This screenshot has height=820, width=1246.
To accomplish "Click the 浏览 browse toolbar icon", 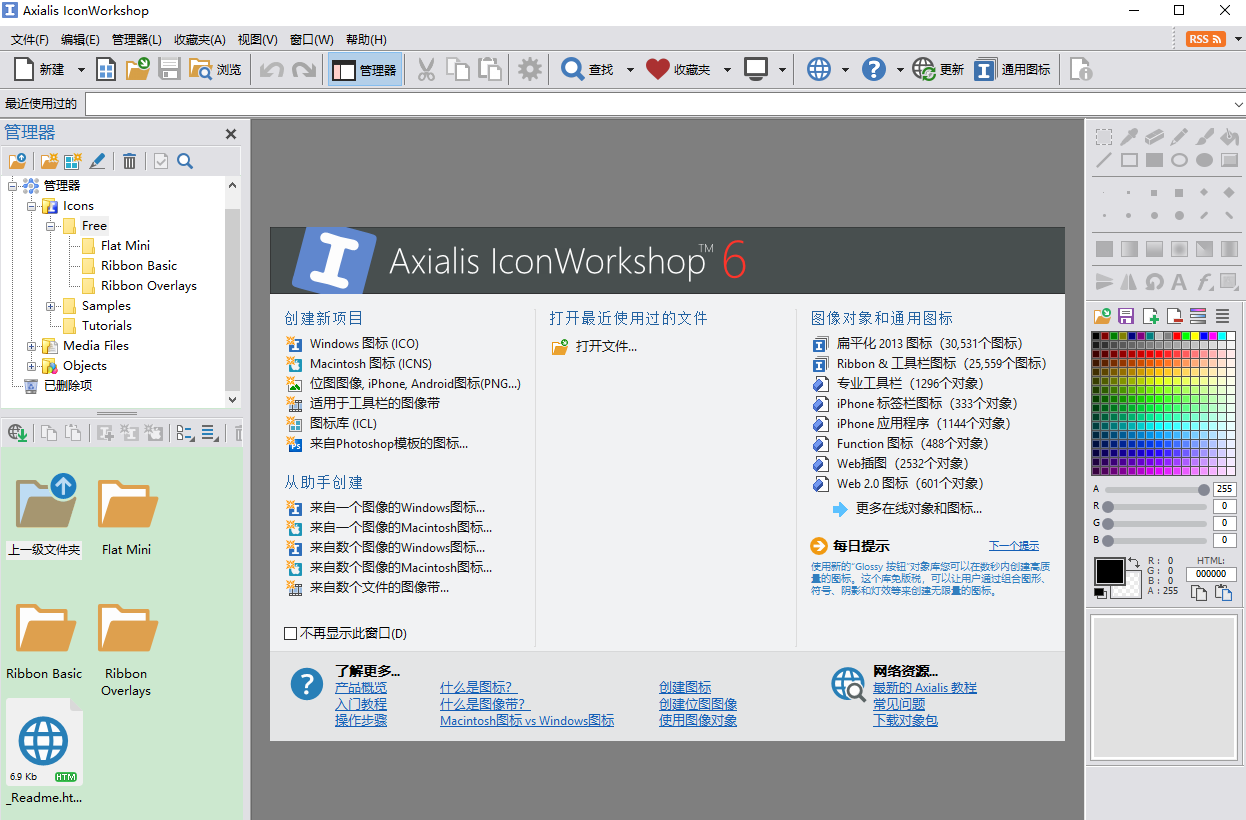I will [x=215, y=69].
